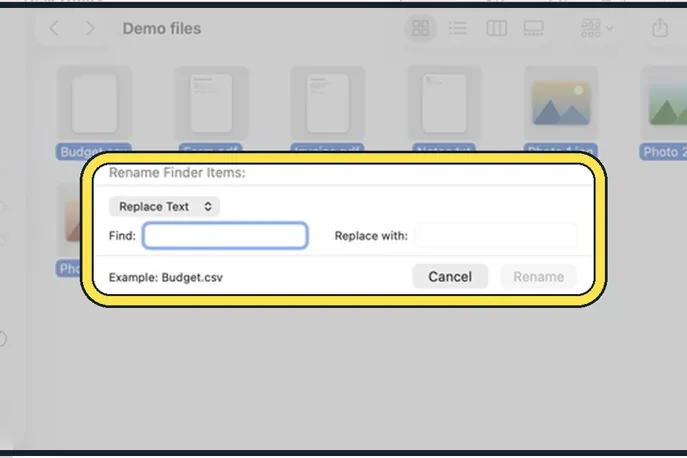Select the third document file thumbnail
This screenshot has height=458, width=687.
328,104
